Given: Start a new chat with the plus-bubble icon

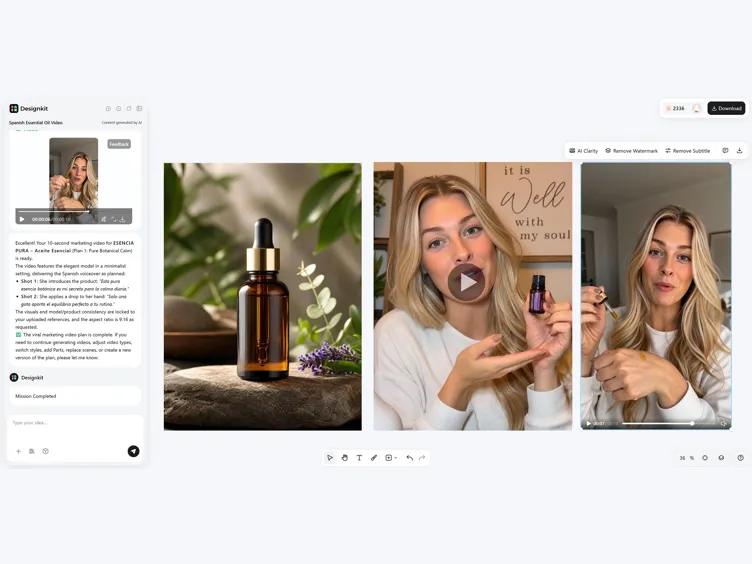Looking at the screenshot, I should pyautogui.click(x=108, y=109).
